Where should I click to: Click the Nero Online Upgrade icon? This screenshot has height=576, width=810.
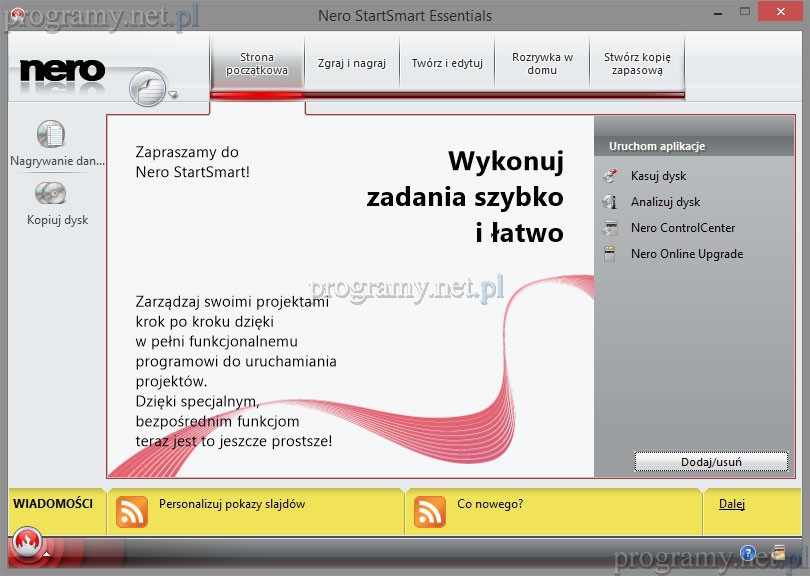tap(611, 254)
